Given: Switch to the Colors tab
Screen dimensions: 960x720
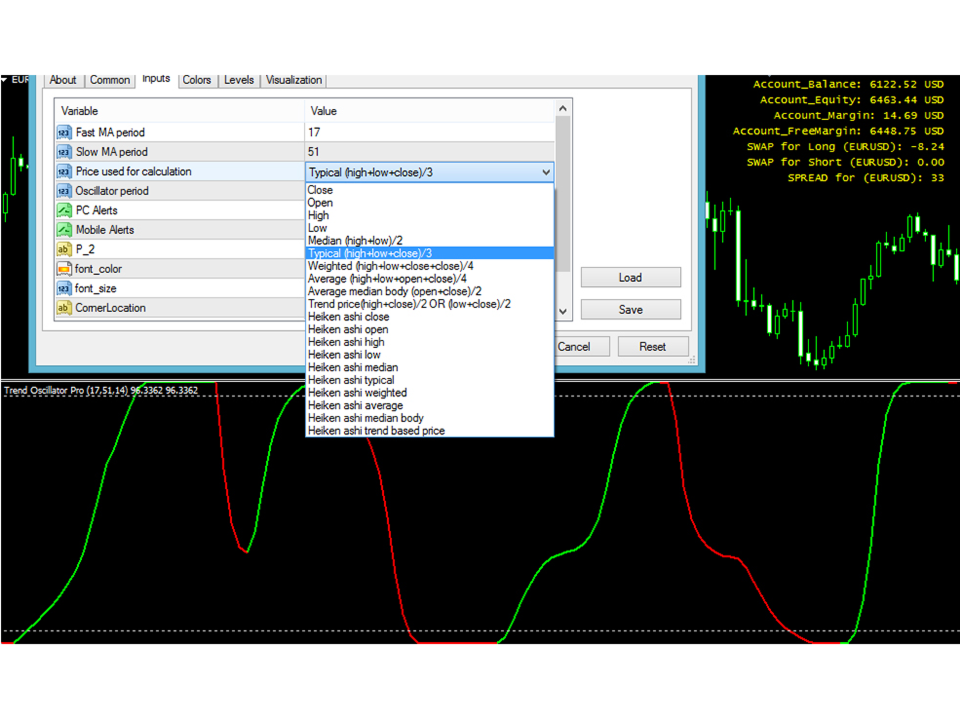Looking at the screenshot, I should tap(197, 80).
